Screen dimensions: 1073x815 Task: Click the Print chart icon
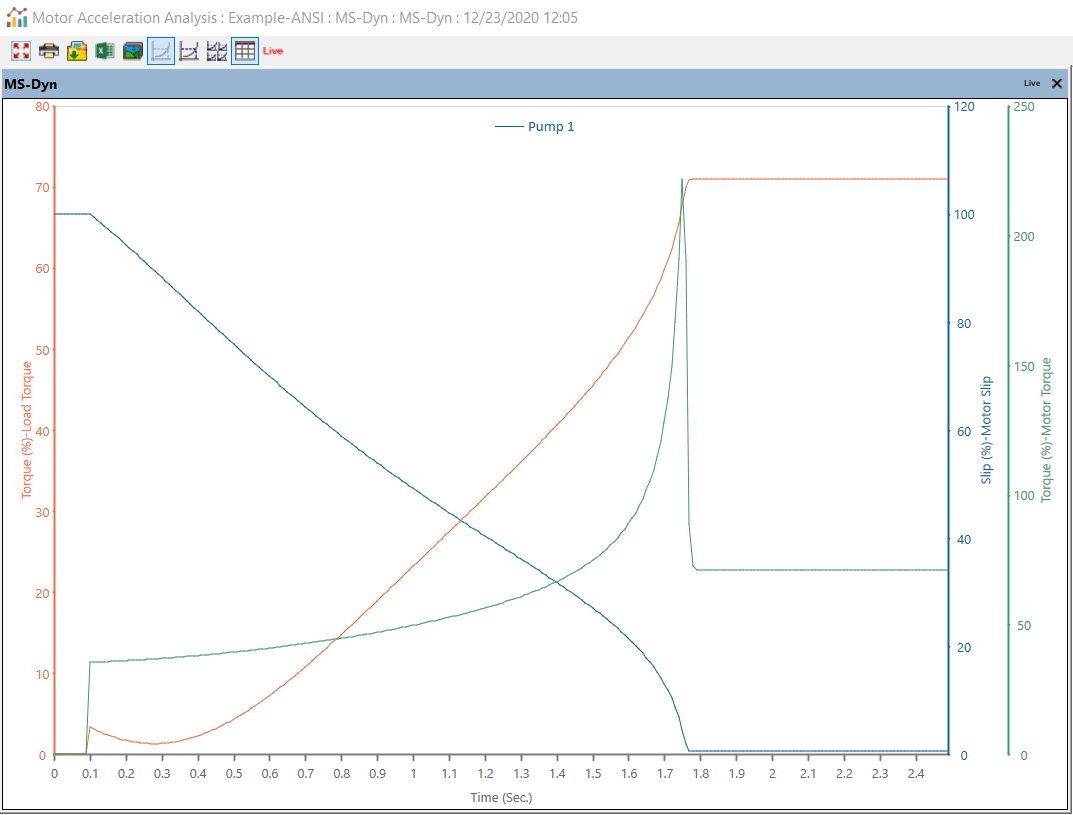point(48,50)
